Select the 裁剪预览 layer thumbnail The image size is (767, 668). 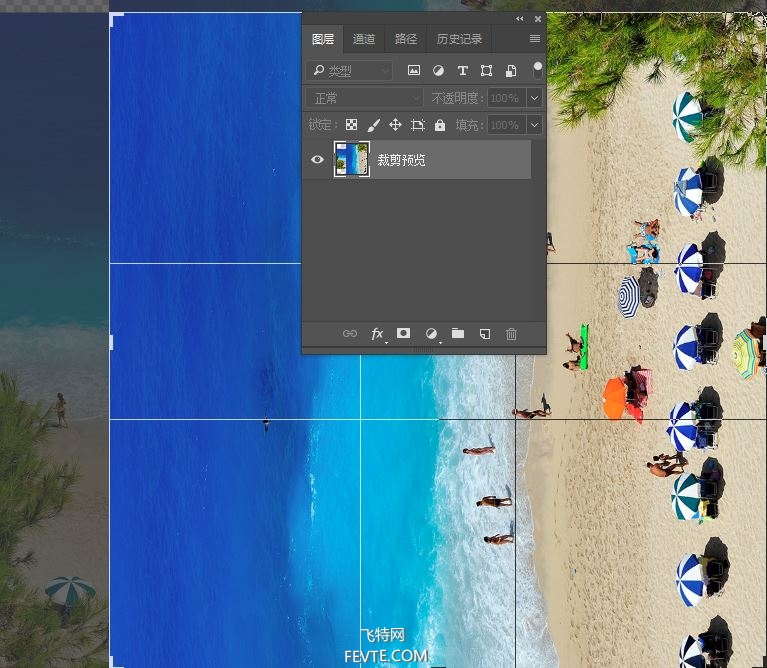[352, 159]
